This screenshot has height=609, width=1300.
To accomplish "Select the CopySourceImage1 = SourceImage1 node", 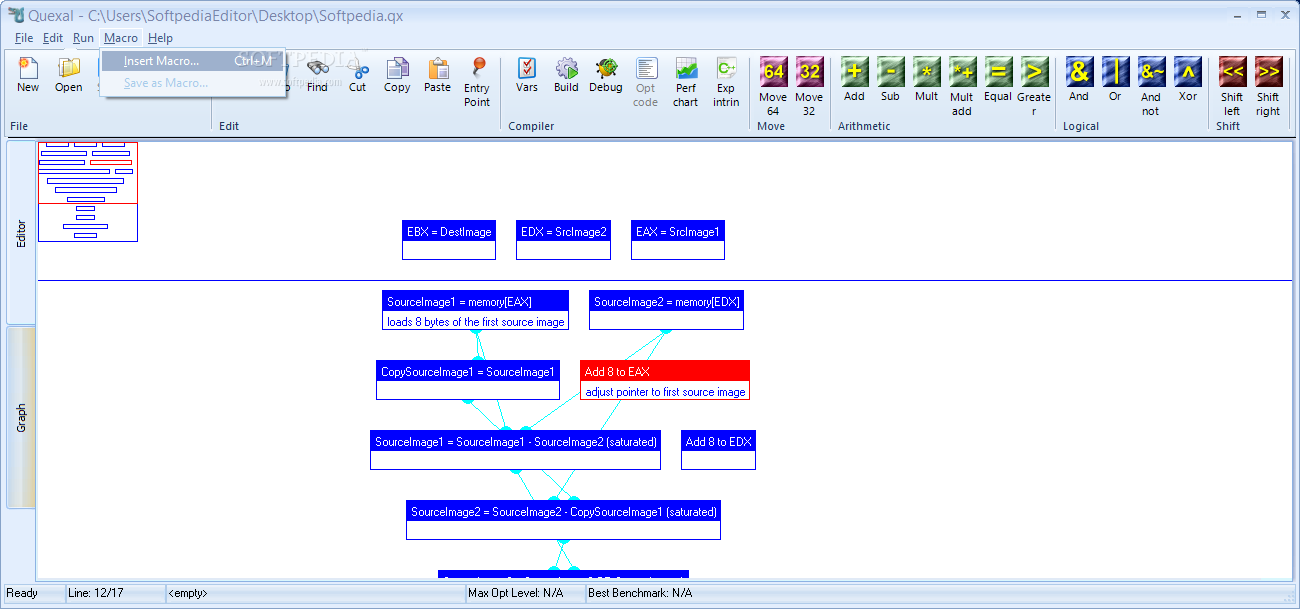I will [x=468, y=380].
